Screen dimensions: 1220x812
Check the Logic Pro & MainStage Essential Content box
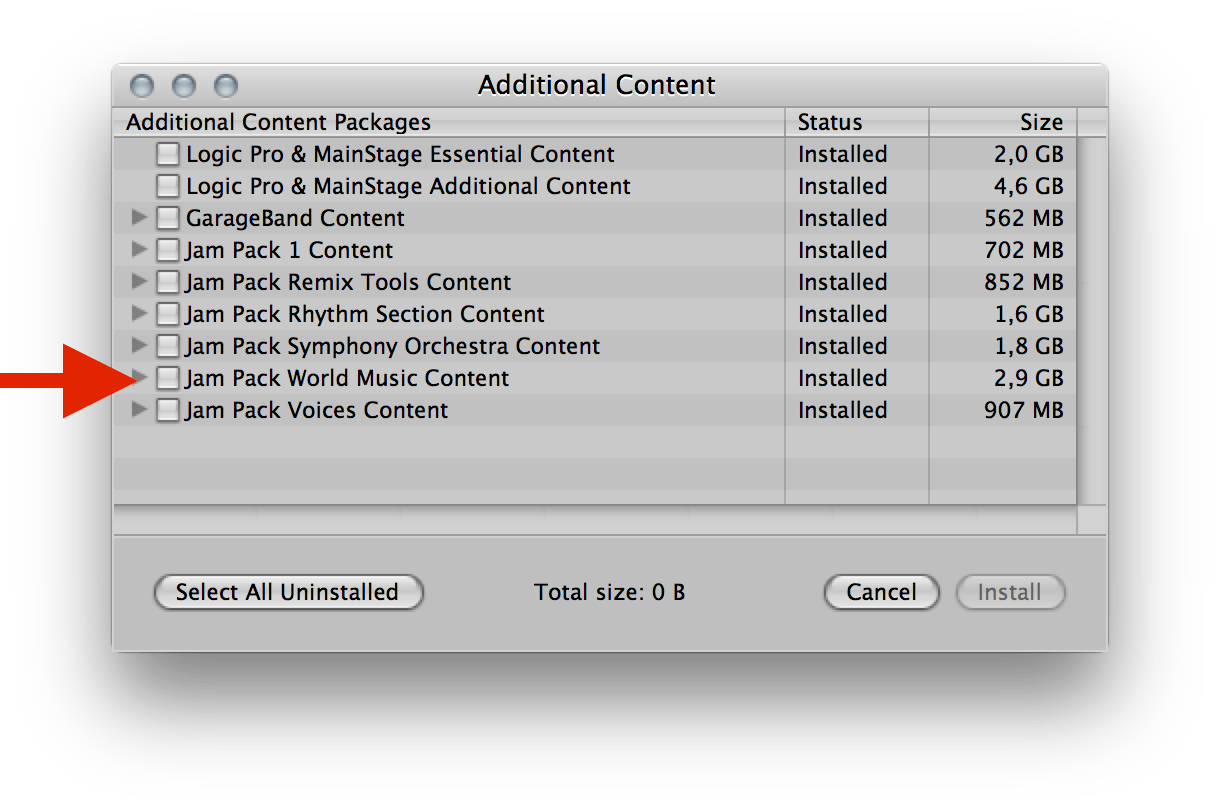point(168,155)
